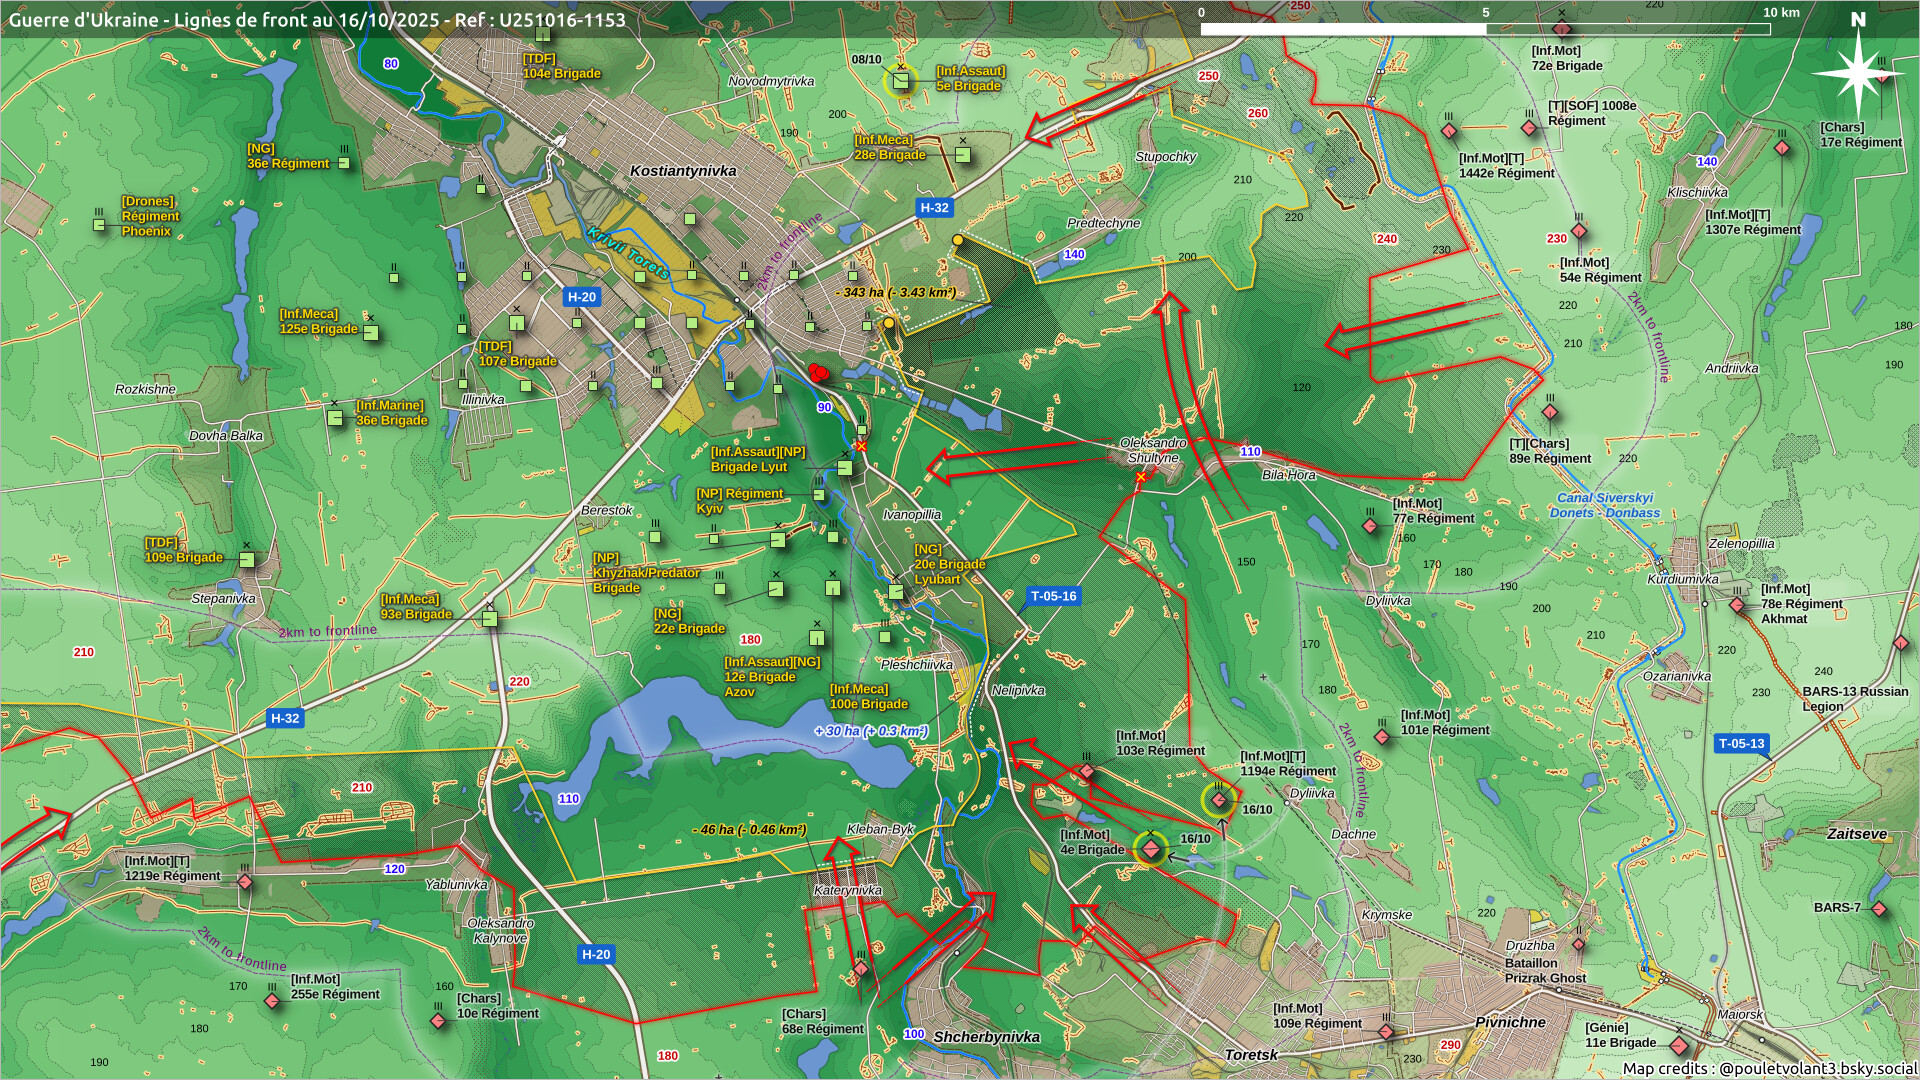The height and width of the screenshot is (1080, 1920).
Task: Click the 36e Brigade marine unit square
Action: pos(336,417)
